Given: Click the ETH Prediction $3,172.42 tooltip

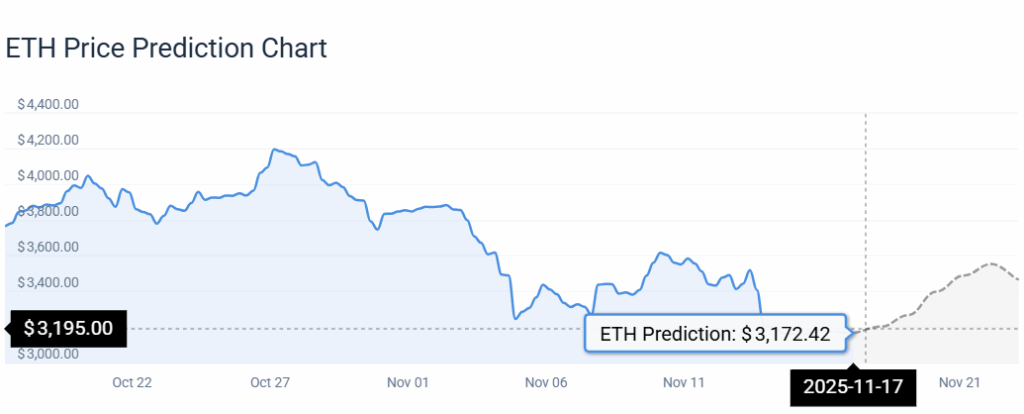Looking at the screenshot, I should (715, 334).
